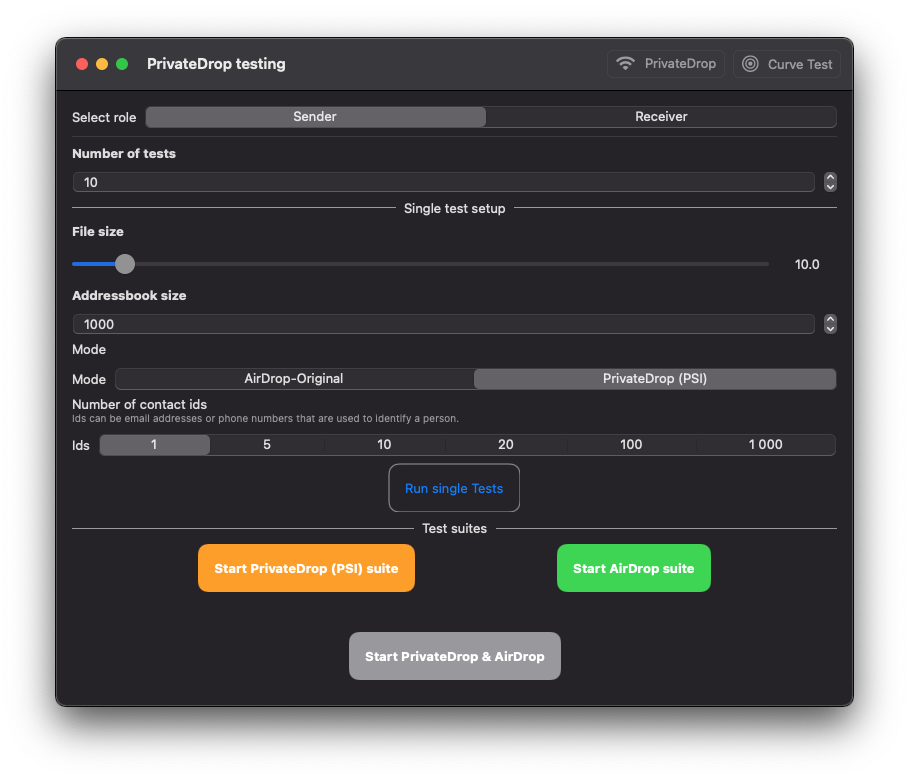Image resolution: width=909 pixels, height=780 pixels.
Task: Select the Sender role
Action: [x=315, y=117]
